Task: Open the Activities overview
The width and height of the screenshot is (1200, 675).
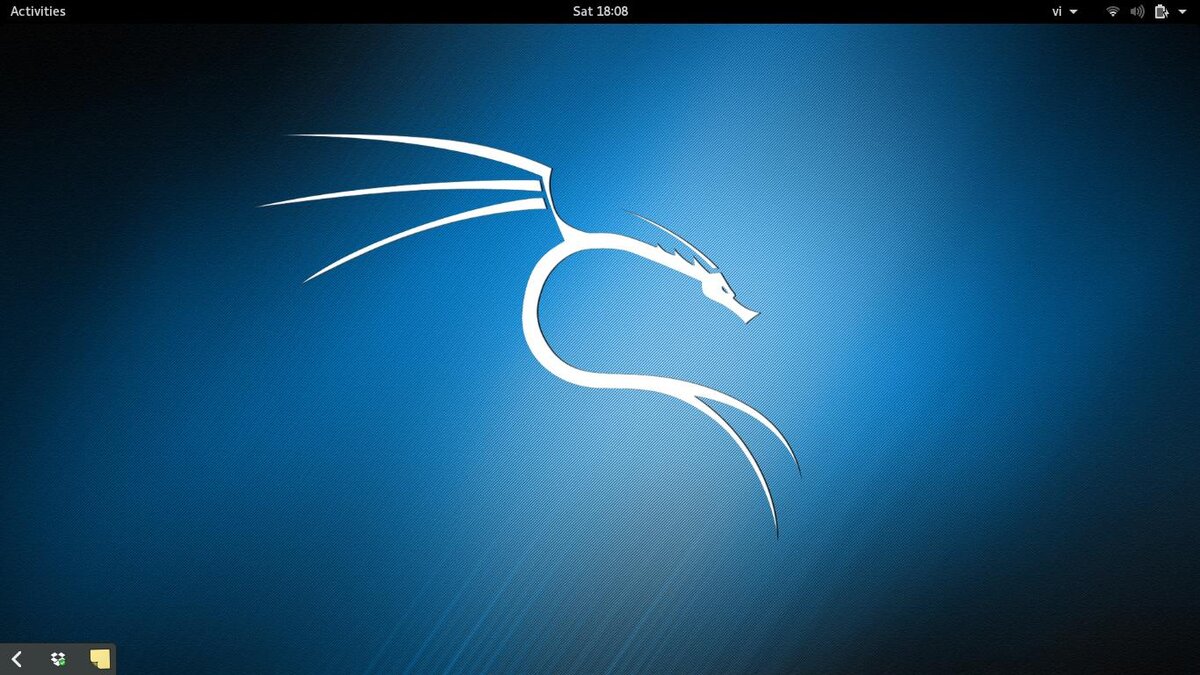Action: [x=38, y=11]
